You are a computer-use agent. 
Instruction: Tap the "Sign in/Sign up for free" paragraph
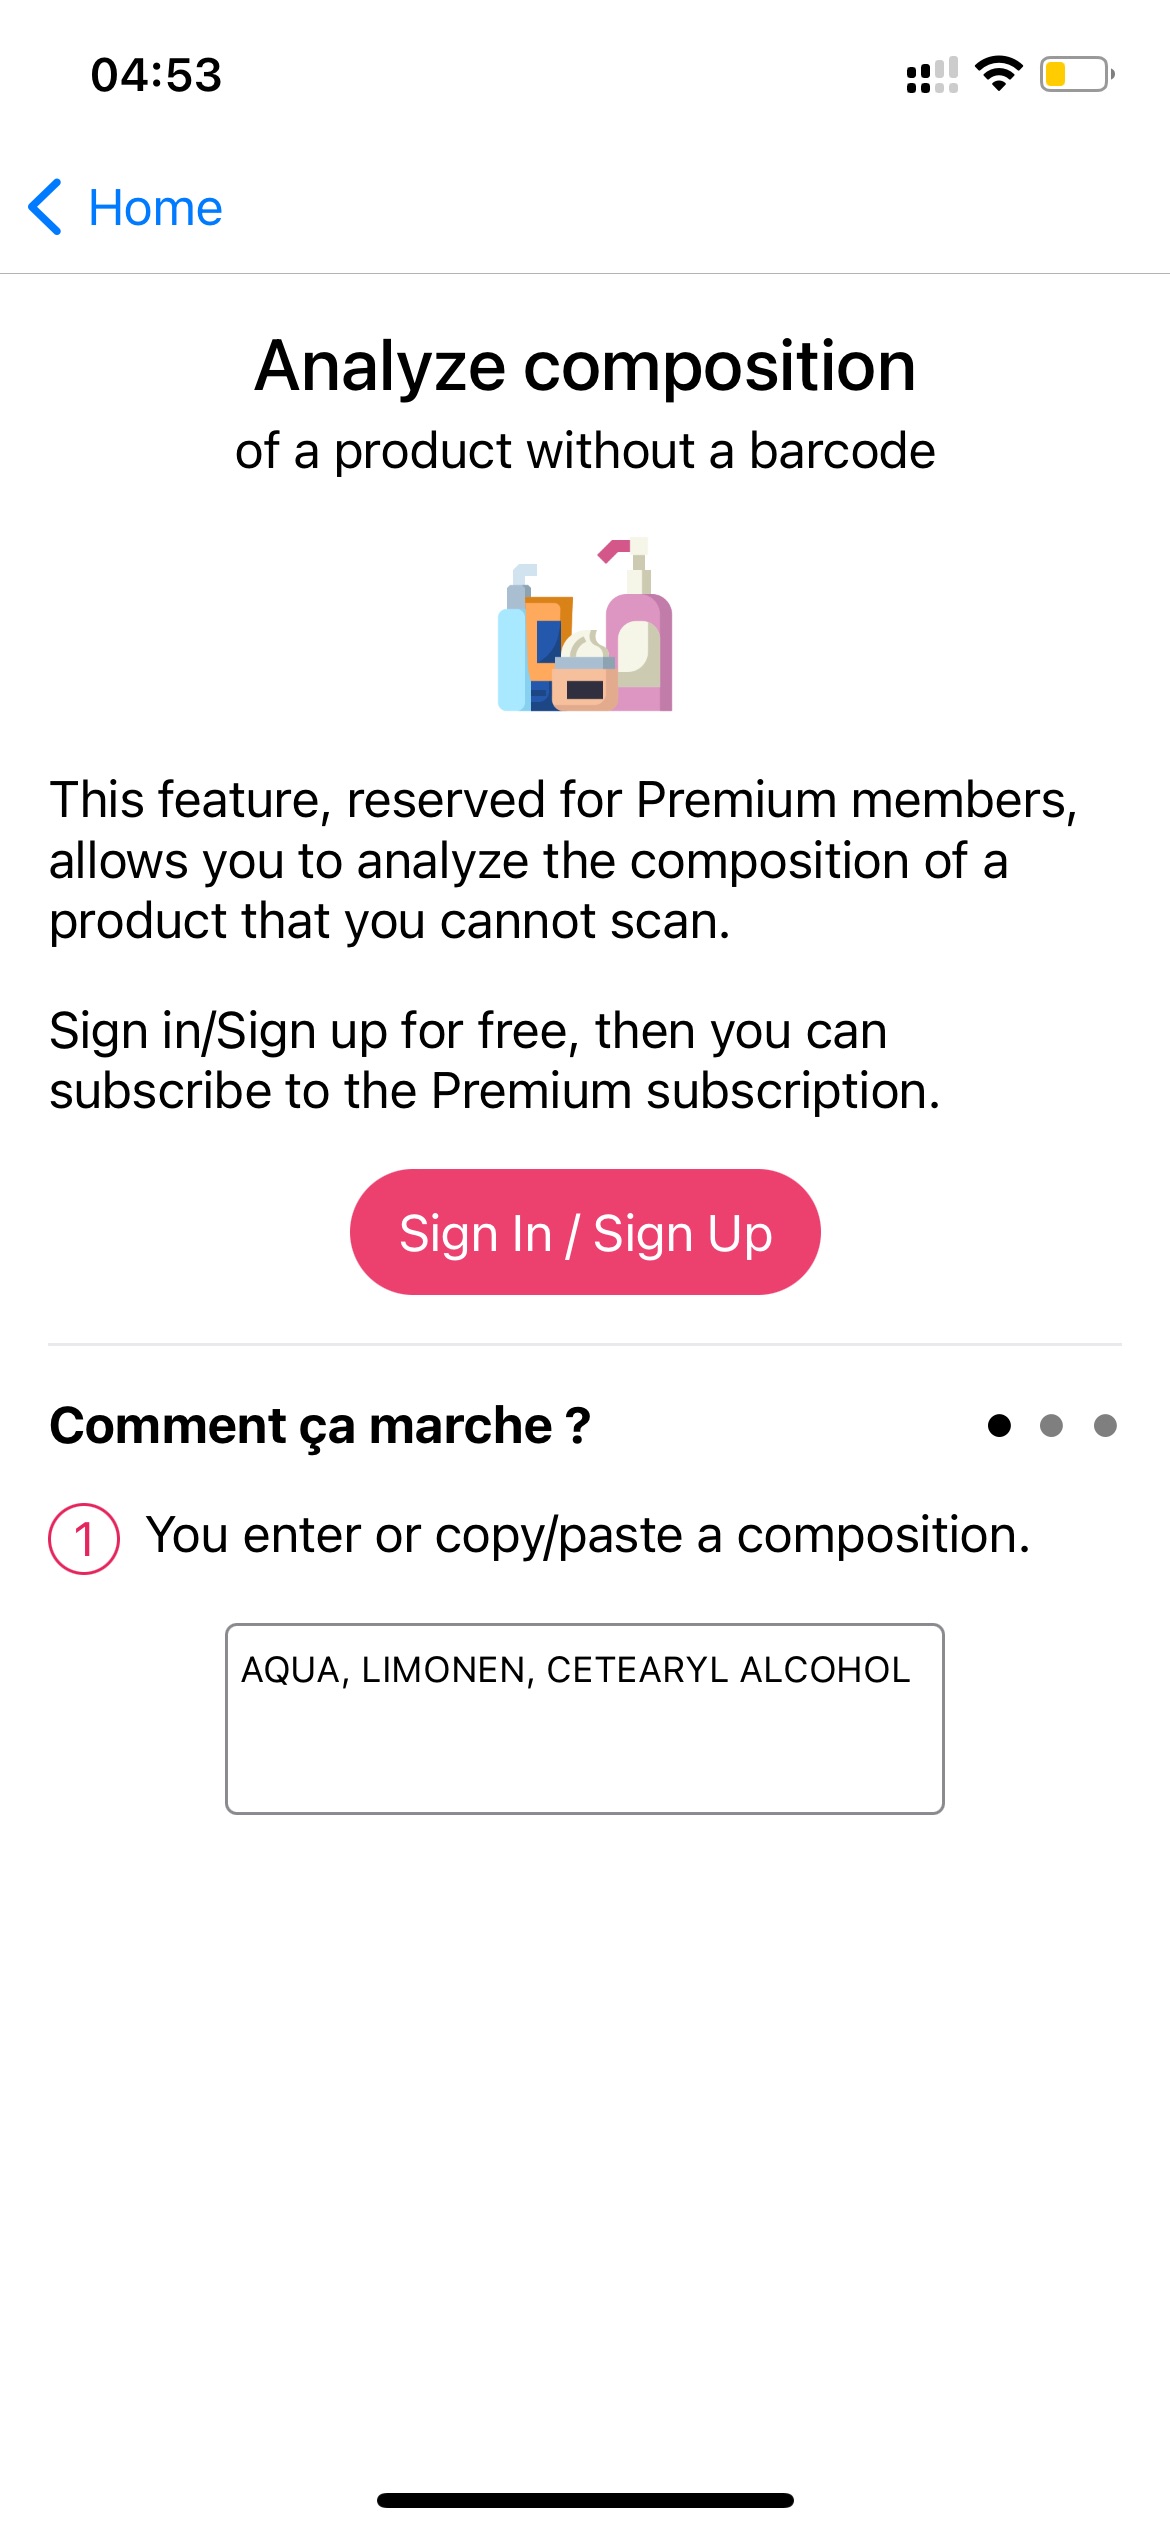495,1060
